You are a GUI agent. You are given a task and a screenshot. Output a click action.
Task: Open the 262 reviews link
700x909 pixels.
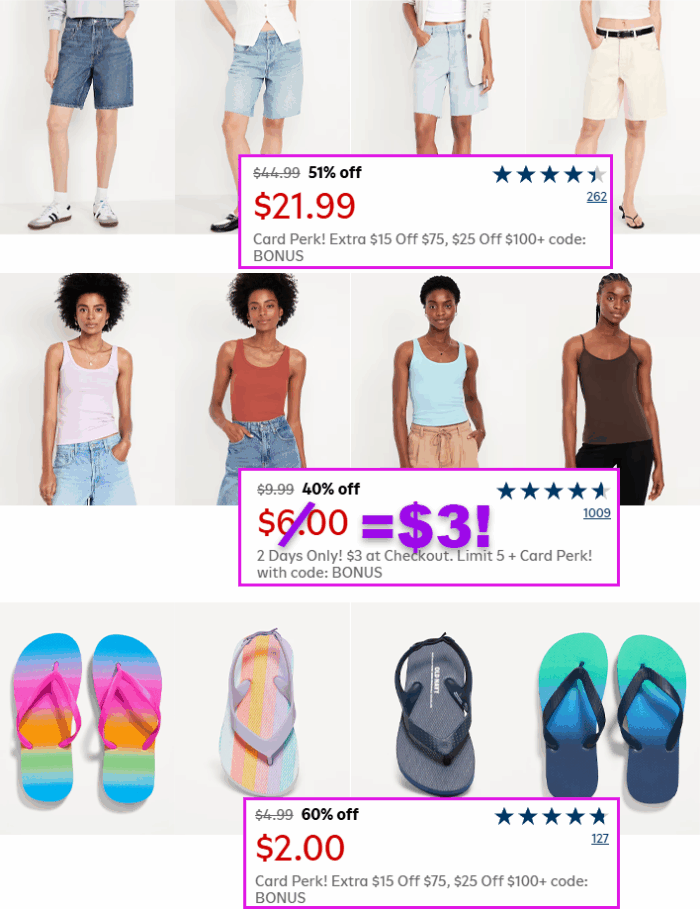click(x=596, y=197)
